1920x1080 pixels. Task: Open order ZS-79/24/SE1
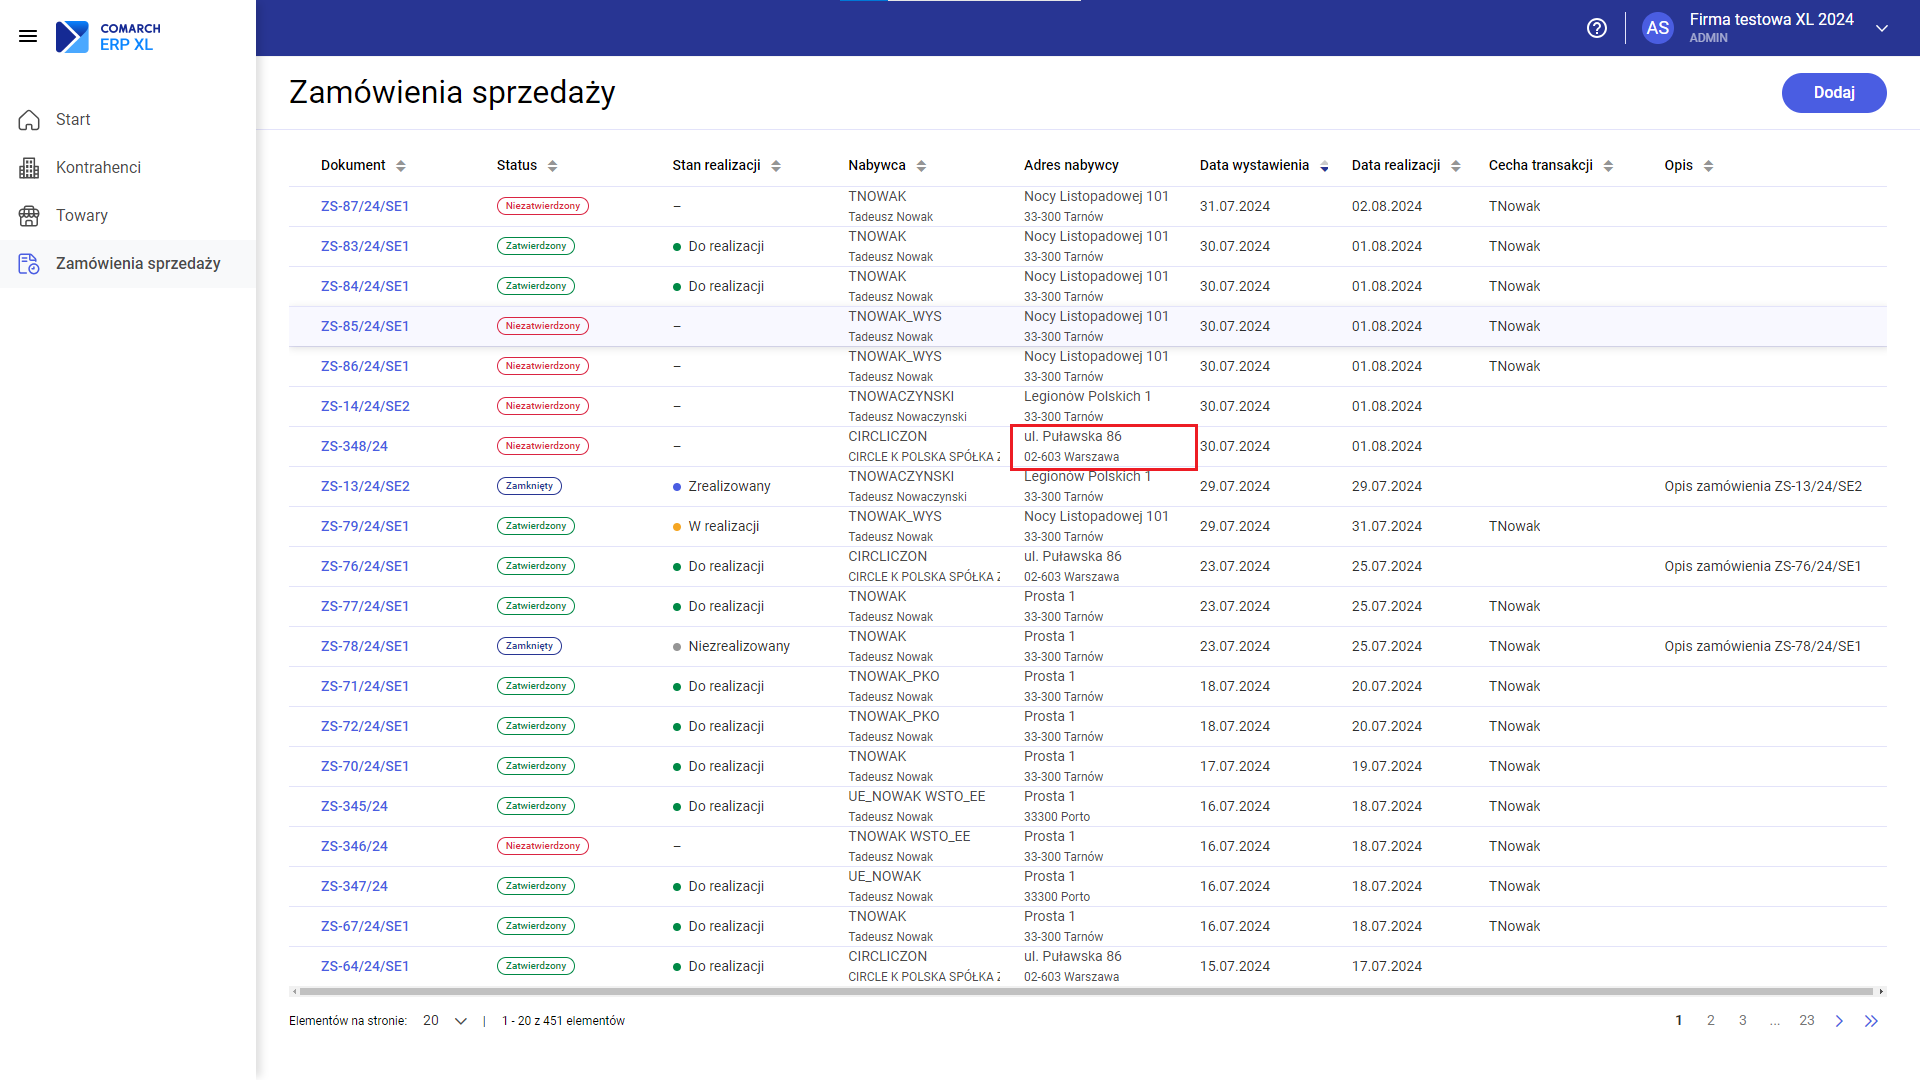(x=365, y=527)
